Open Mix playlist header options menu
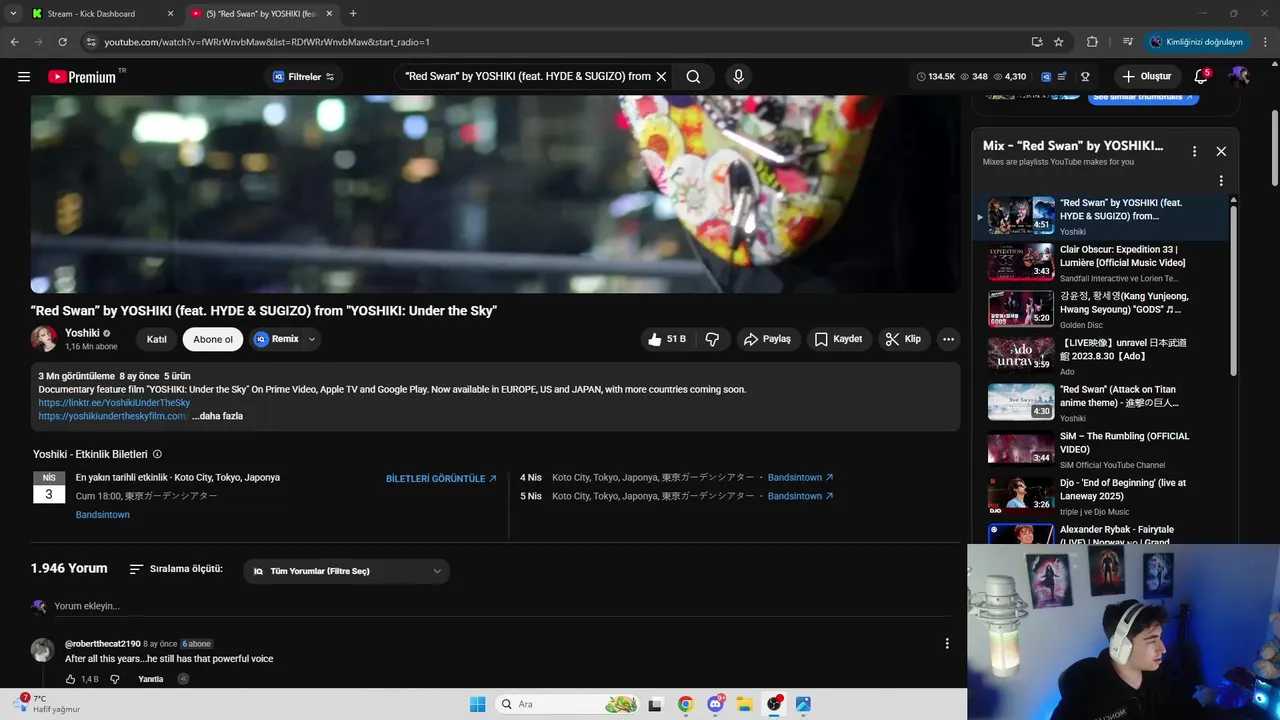The image size is (1280, 720). pyautogui.click(x=1194, y=151)
